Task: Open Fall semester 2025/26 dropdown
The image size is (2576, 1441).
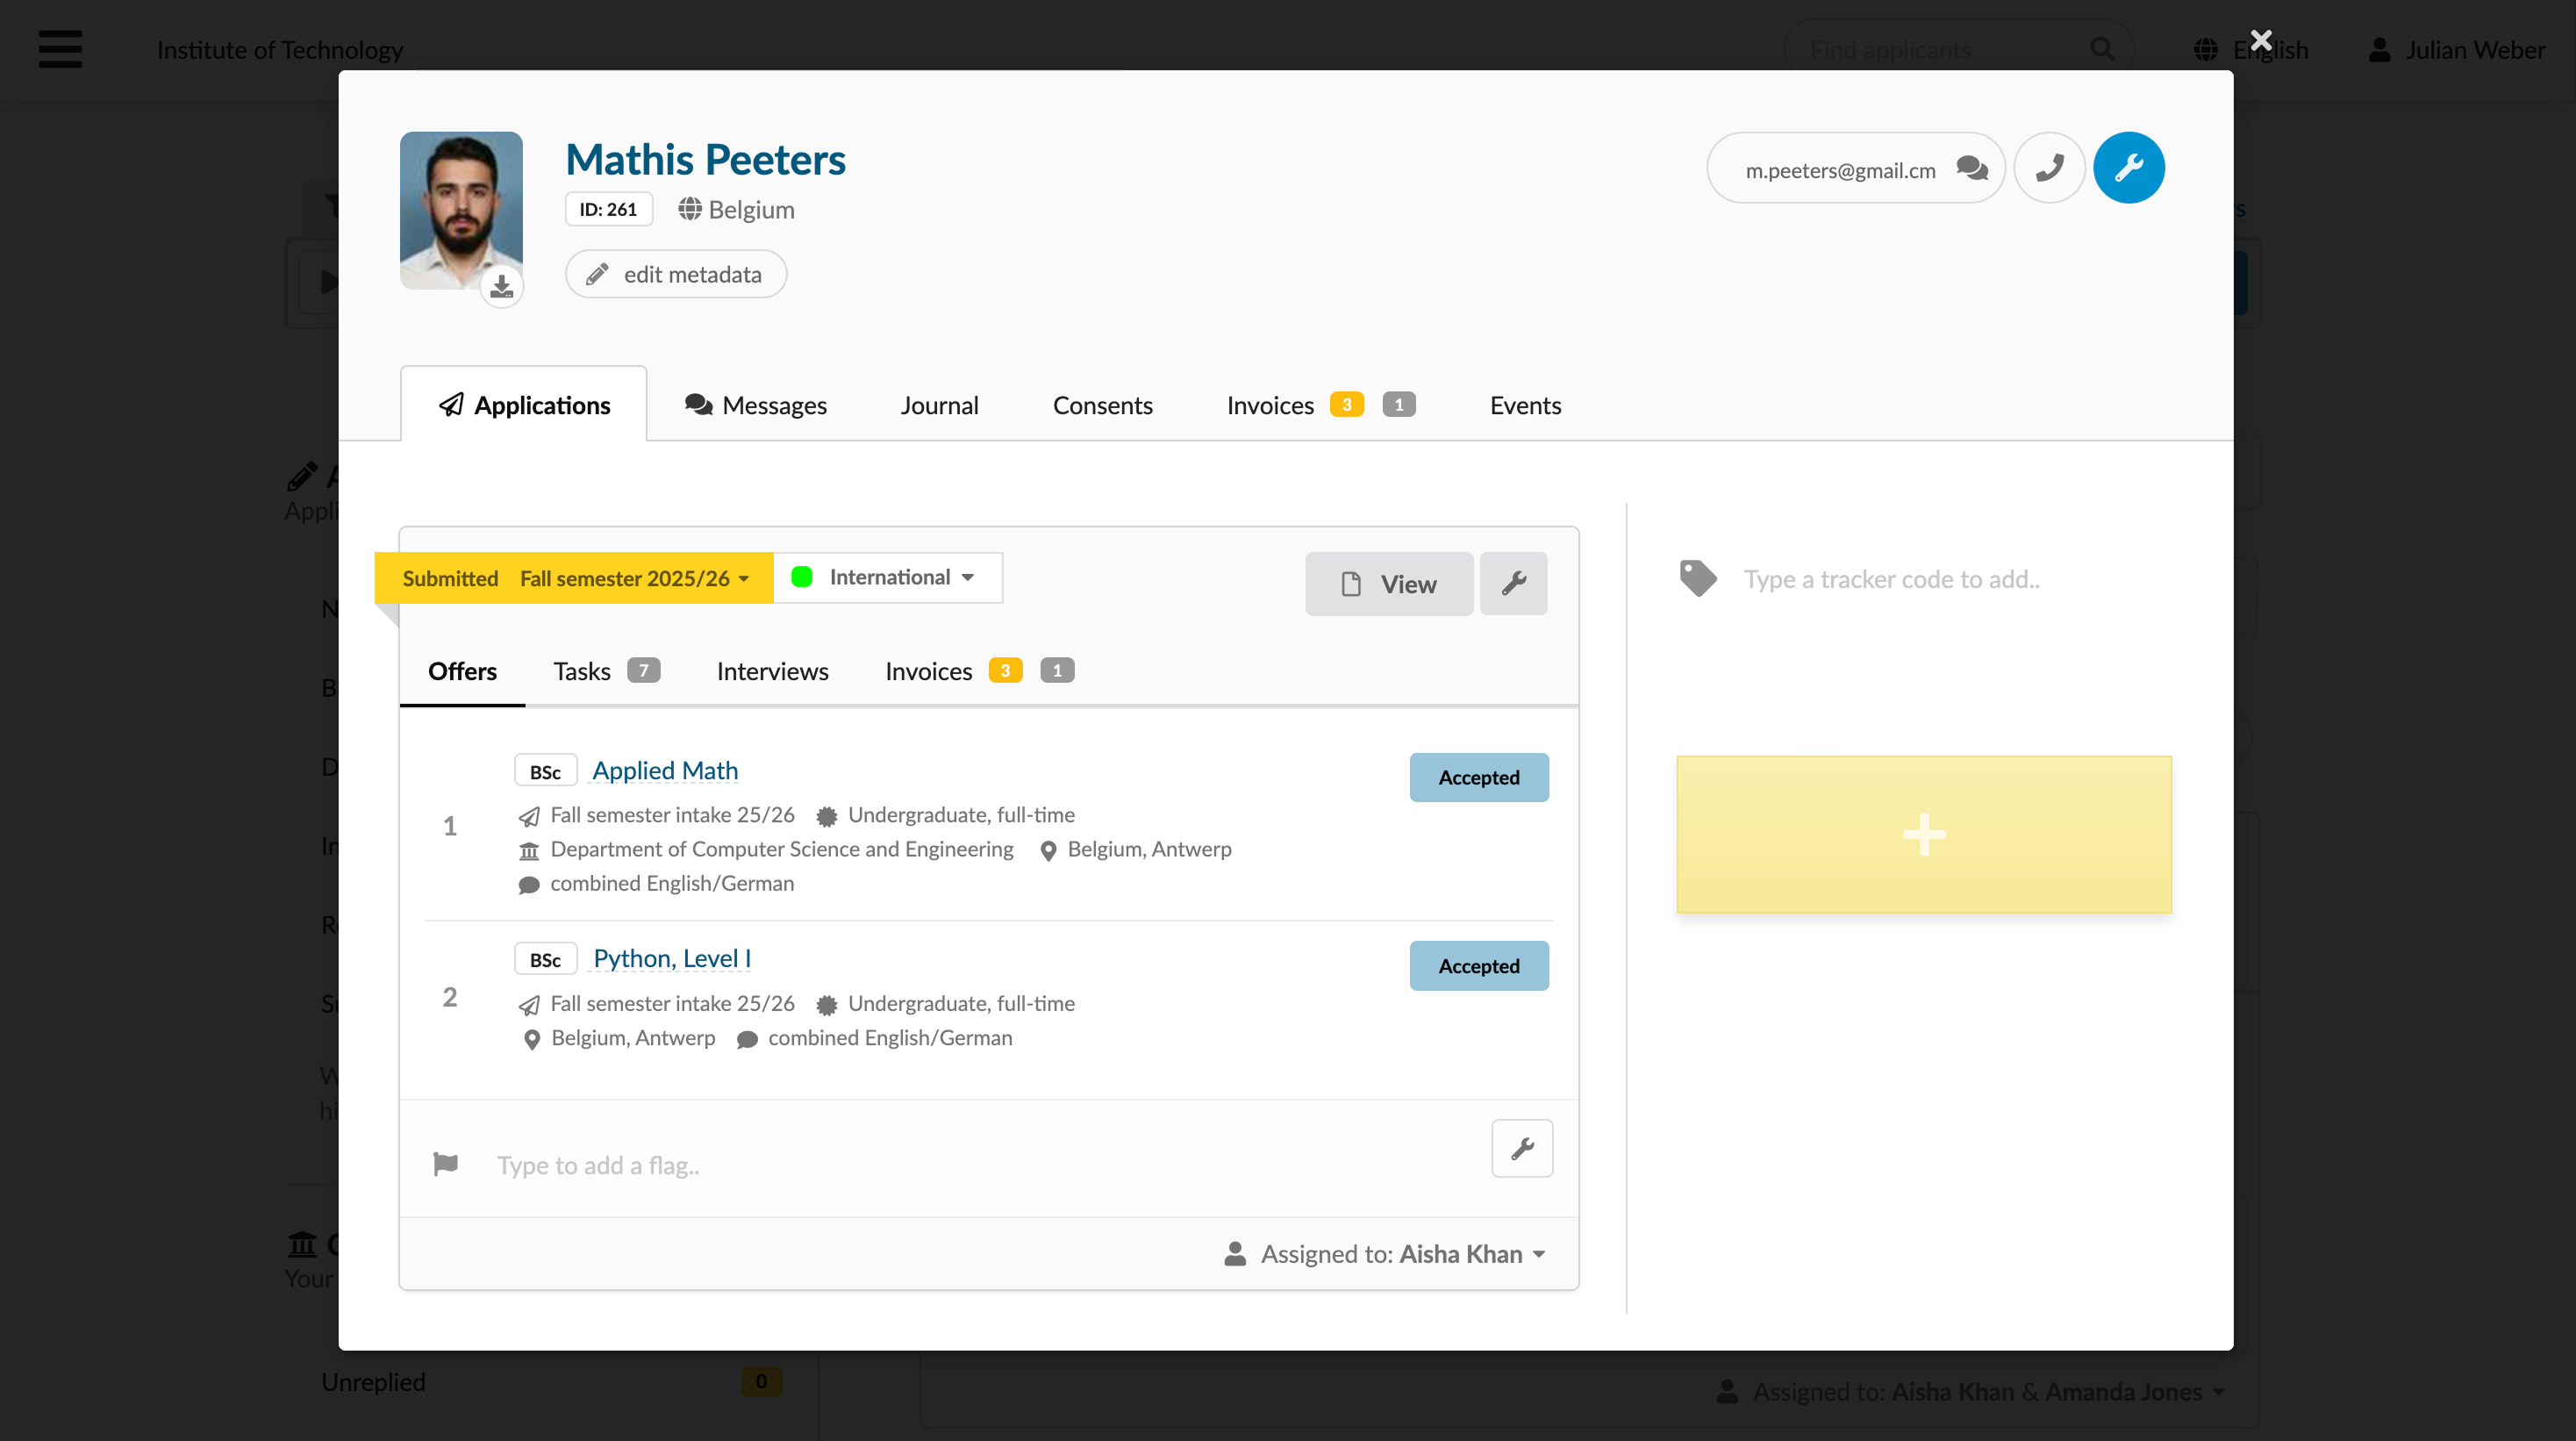Action: (634, 578)
